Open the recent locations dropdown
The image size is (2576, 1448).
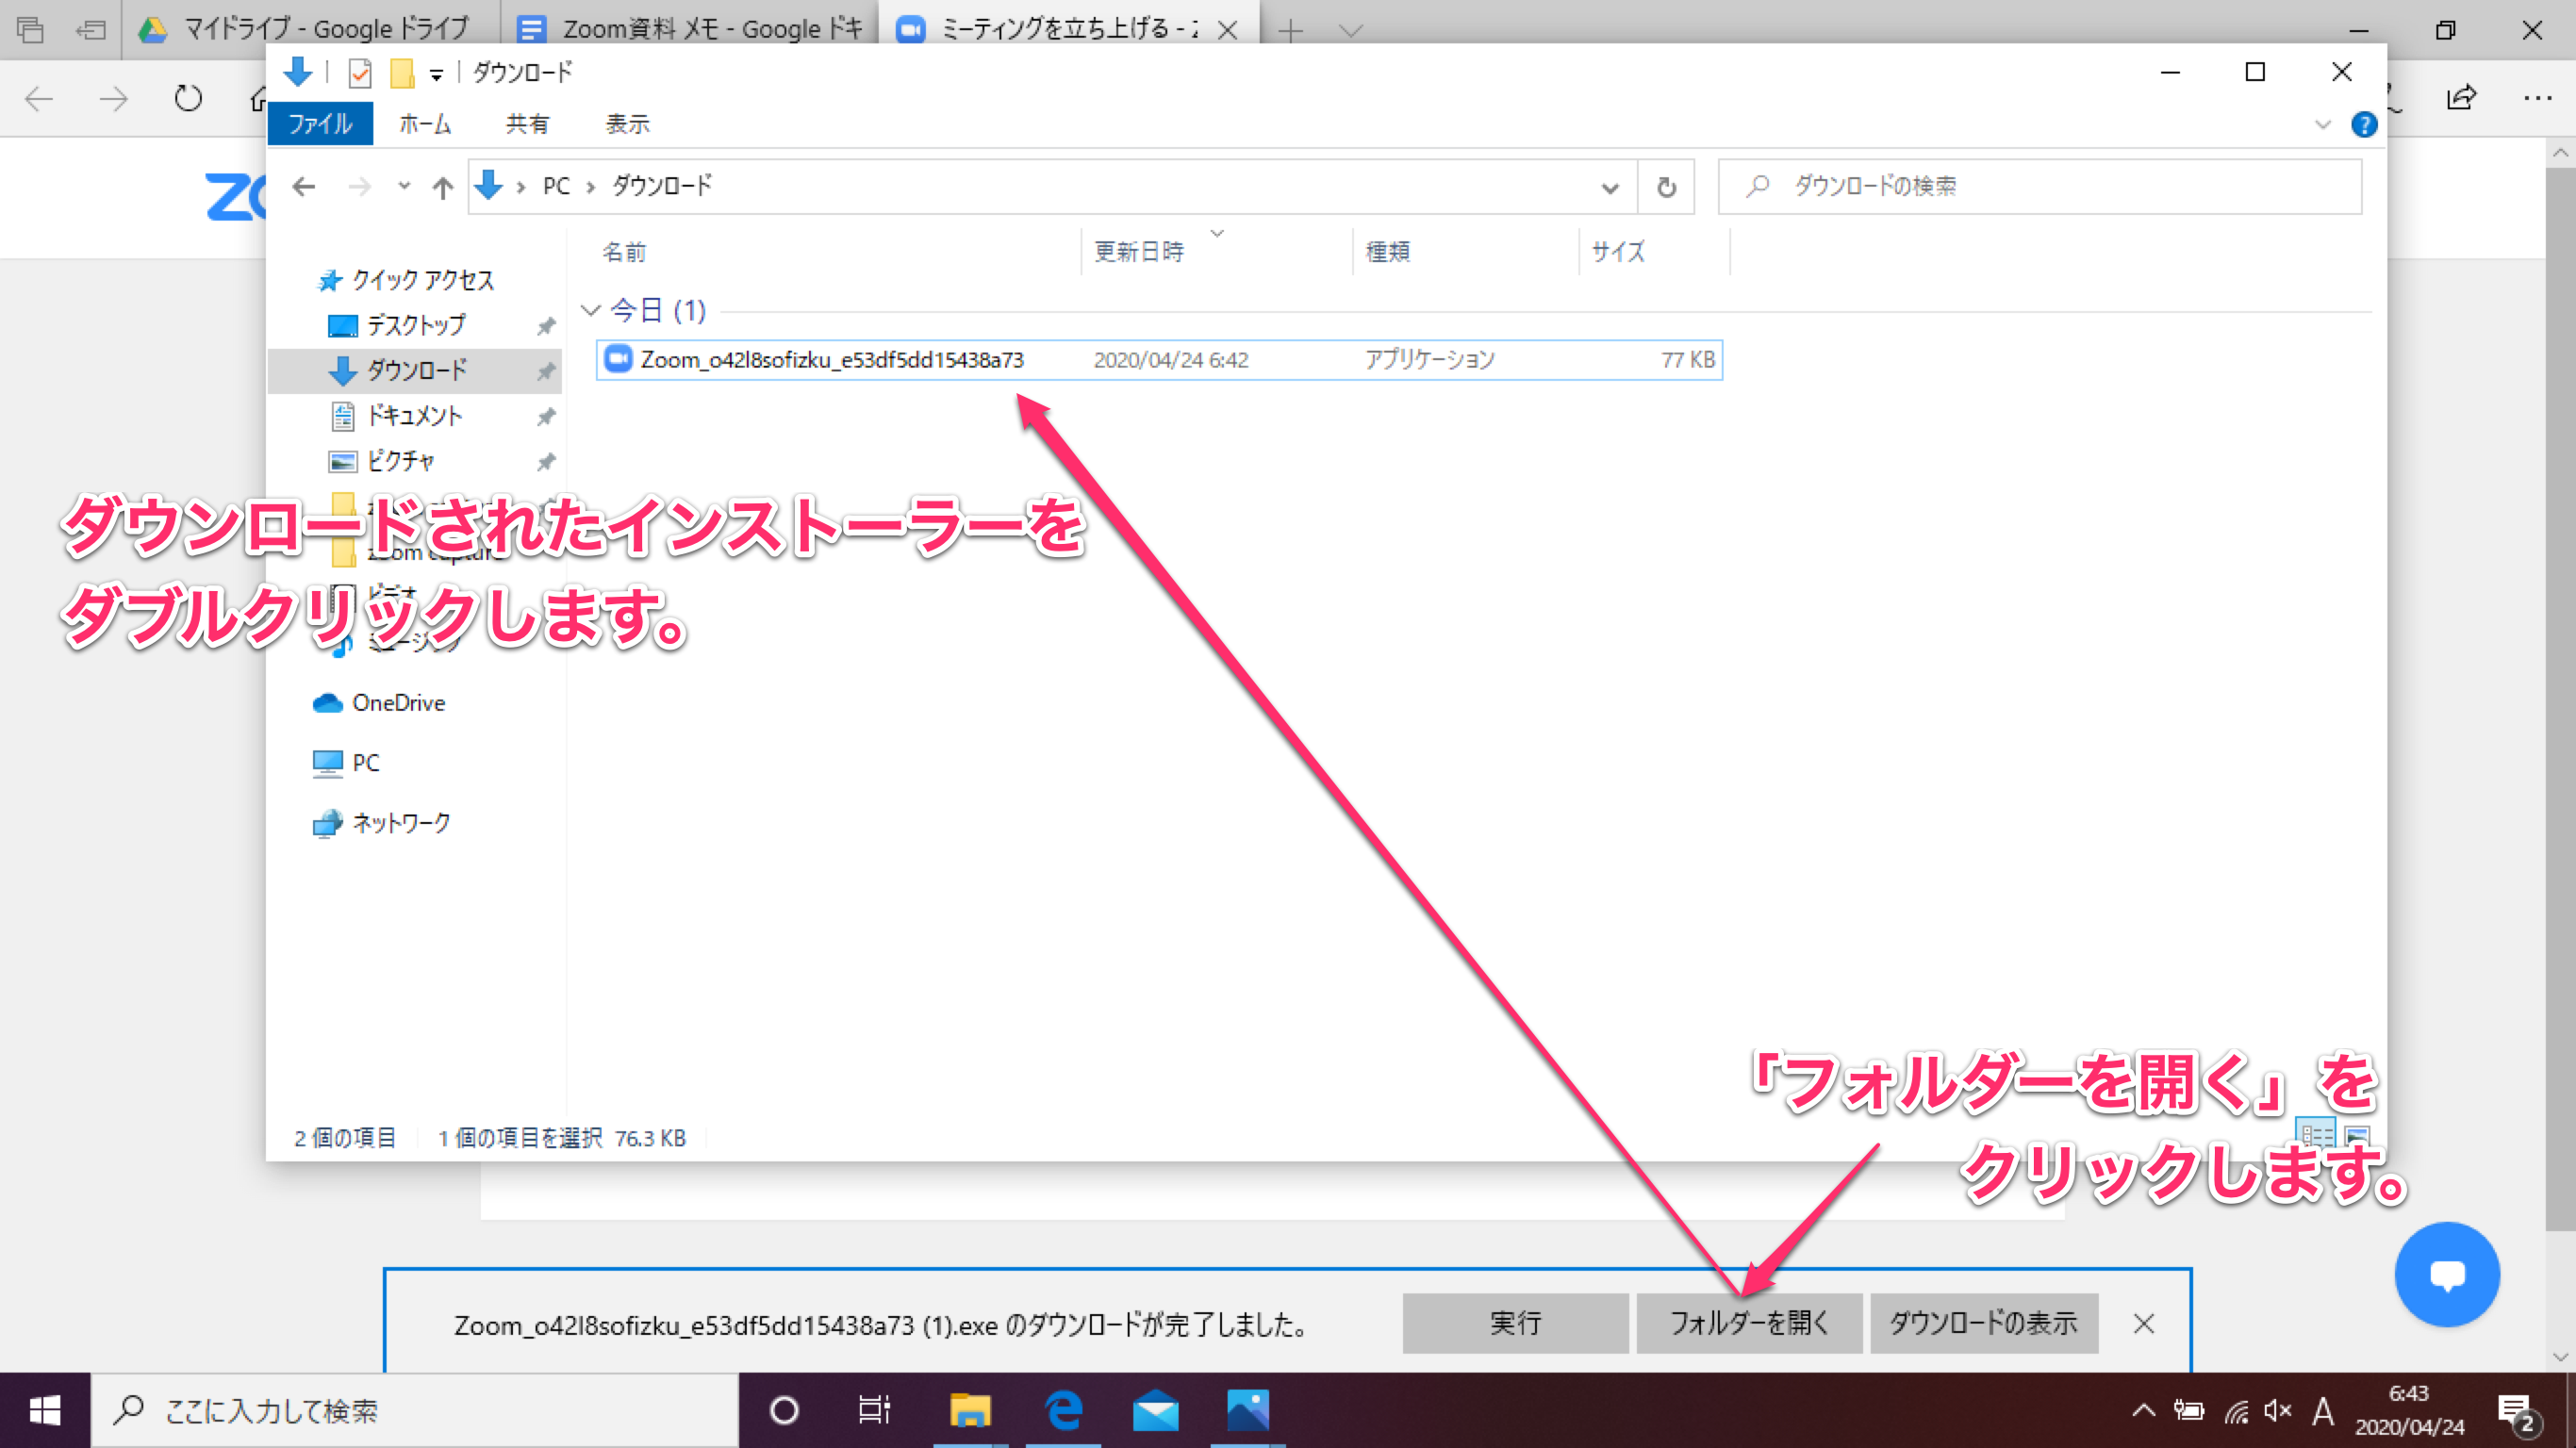pos(403,186)
